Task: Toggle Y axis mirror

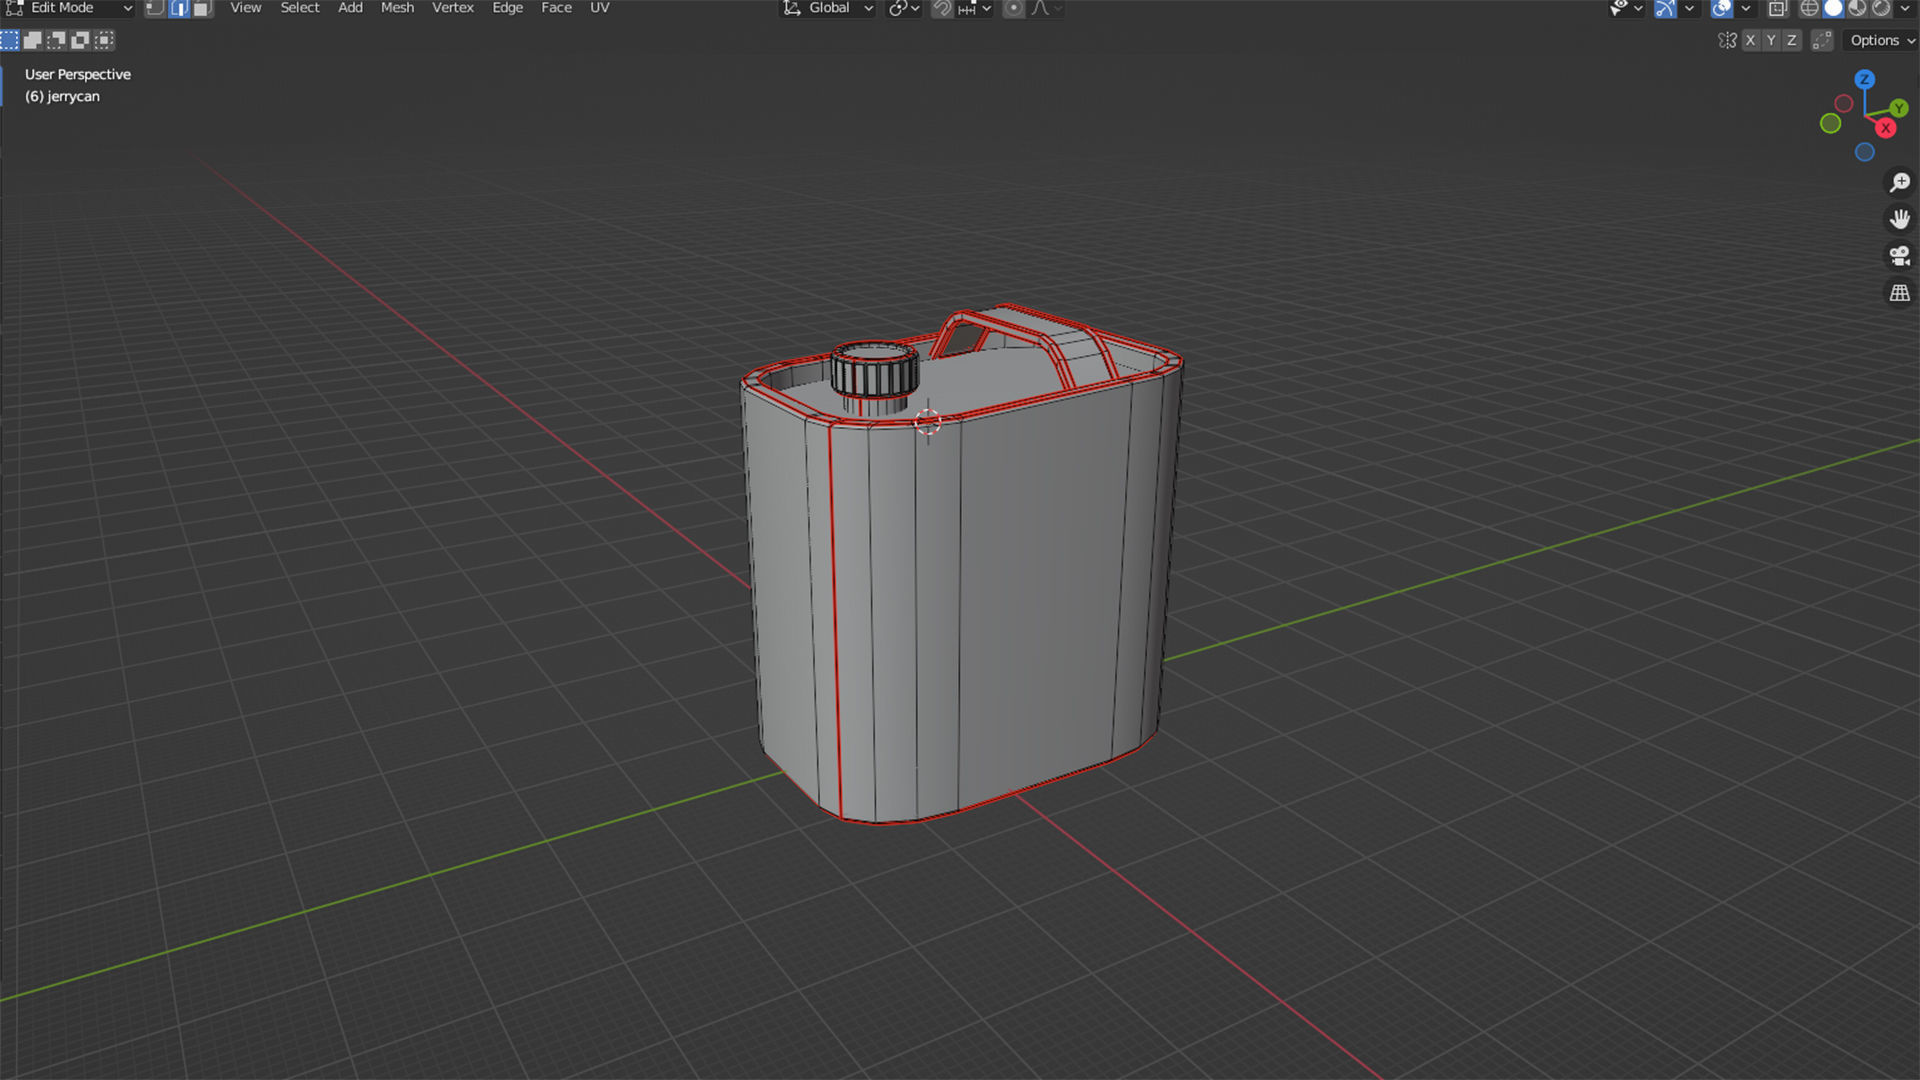Action: [1771, 40]
